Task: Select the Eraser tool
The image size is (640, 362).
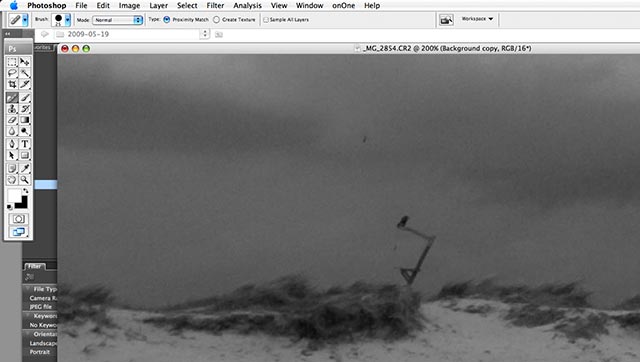Action: [12, 120]
